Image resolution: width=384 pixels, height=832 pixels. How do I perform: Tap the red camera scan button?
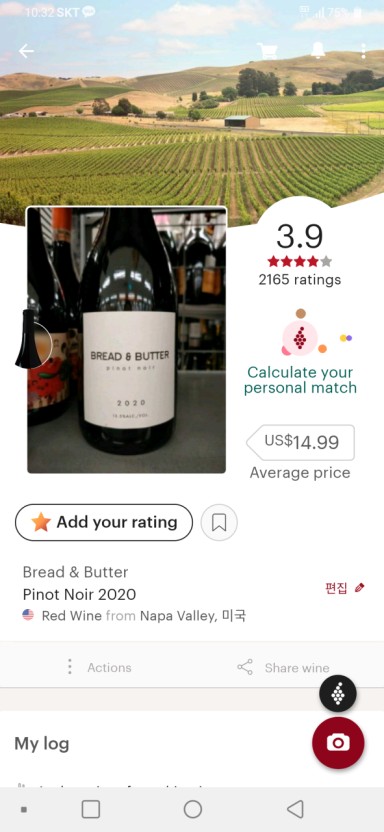(338, 742)
